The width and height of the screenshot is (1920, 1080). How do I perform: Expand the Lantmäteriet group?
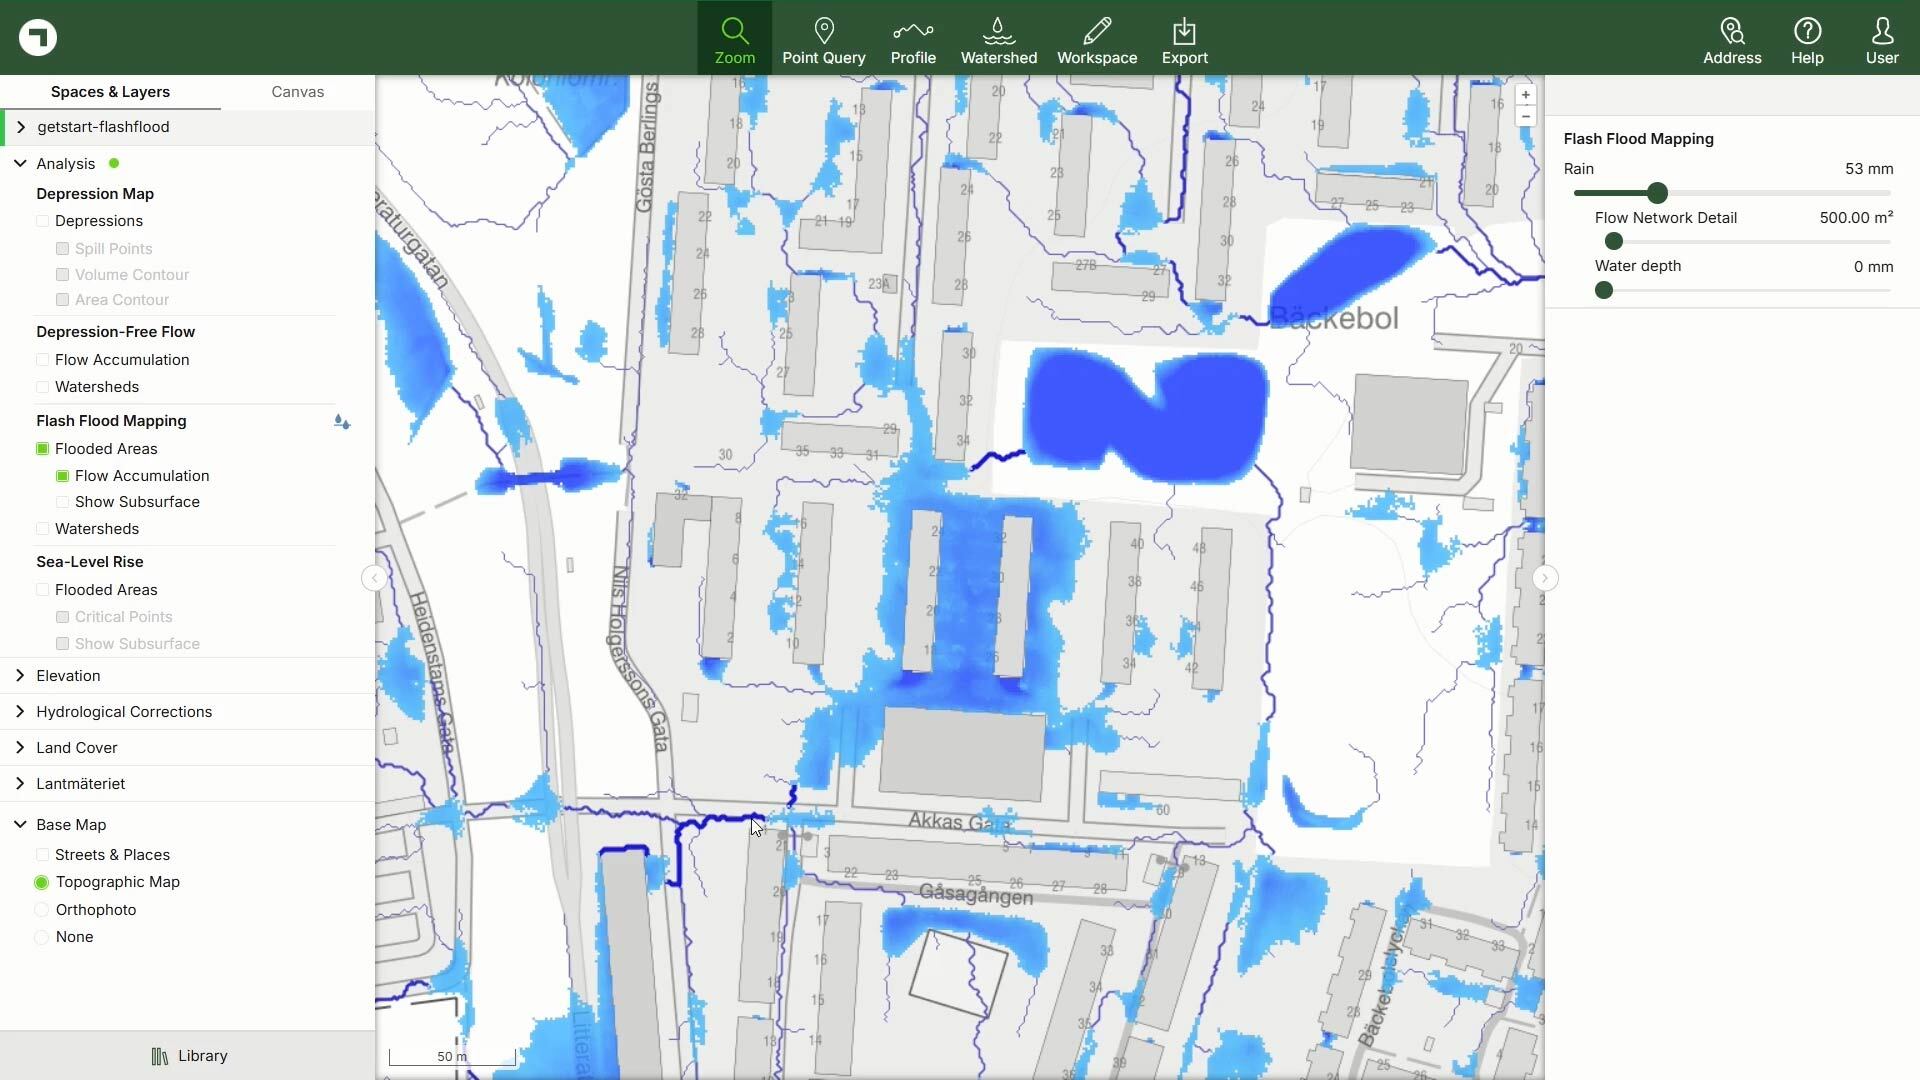(x=20, y=784)
